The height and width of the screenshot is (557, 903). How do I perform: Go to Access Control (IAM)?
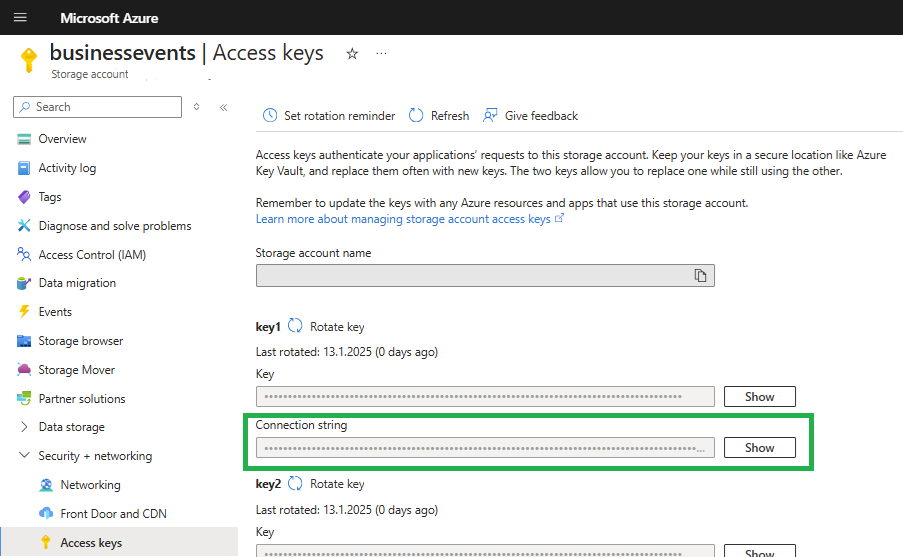(x=92, y=255)
